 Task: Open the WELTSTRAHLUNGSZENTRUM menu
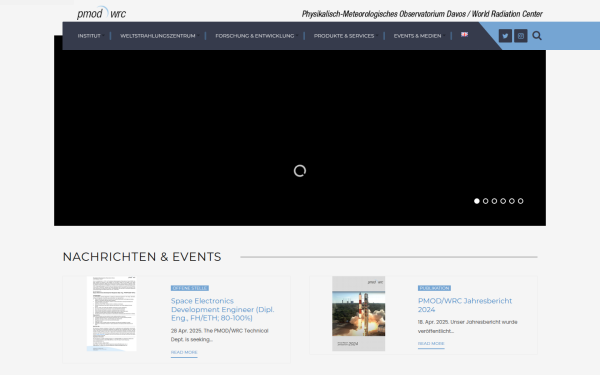point(159,36)
